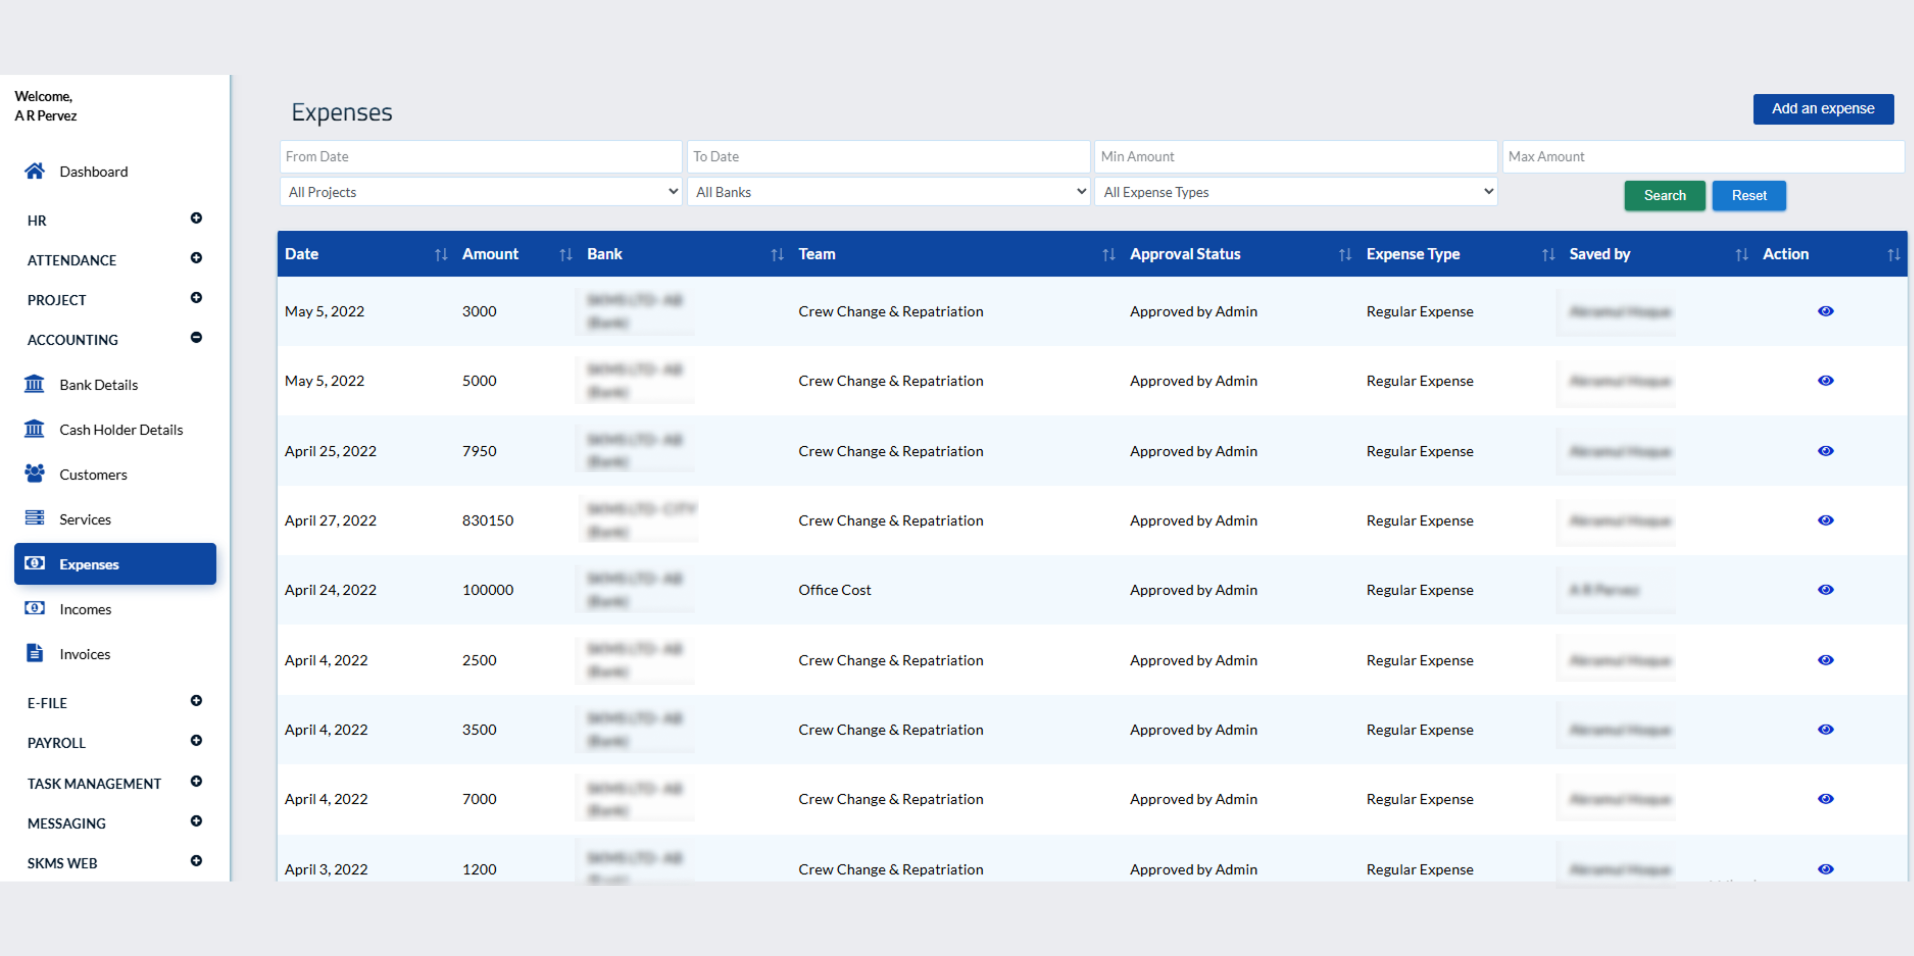1914x956 pixels.
Task: Open Cash Holder Details page
Action: pos(121,430)
